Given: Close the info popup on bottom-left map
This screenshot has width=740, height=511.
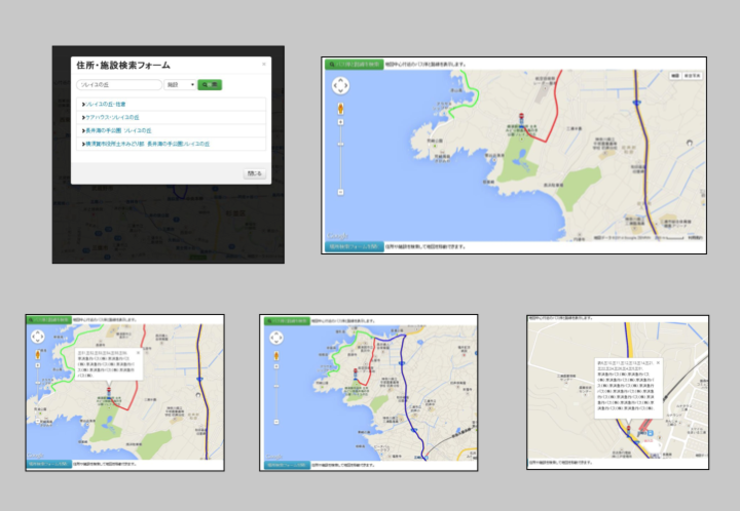Looking at the screenshot, I should click(137, 352).
